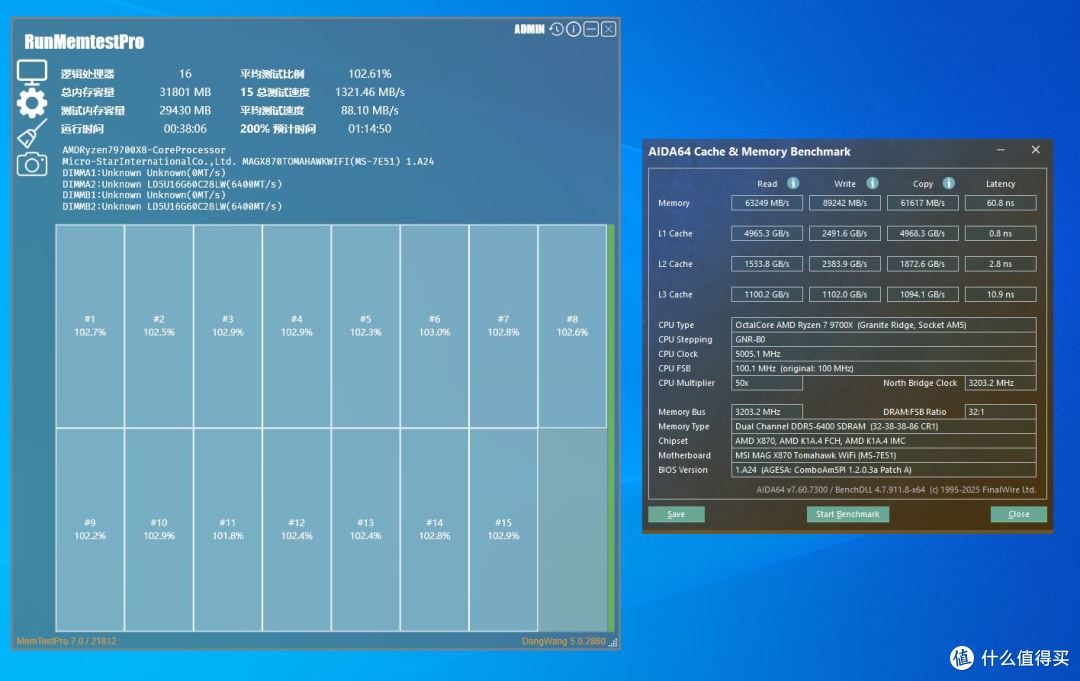Click the running time value 00:38:06
The height and width of the screenshot is (681, 1080).
[x=185, y=129]
